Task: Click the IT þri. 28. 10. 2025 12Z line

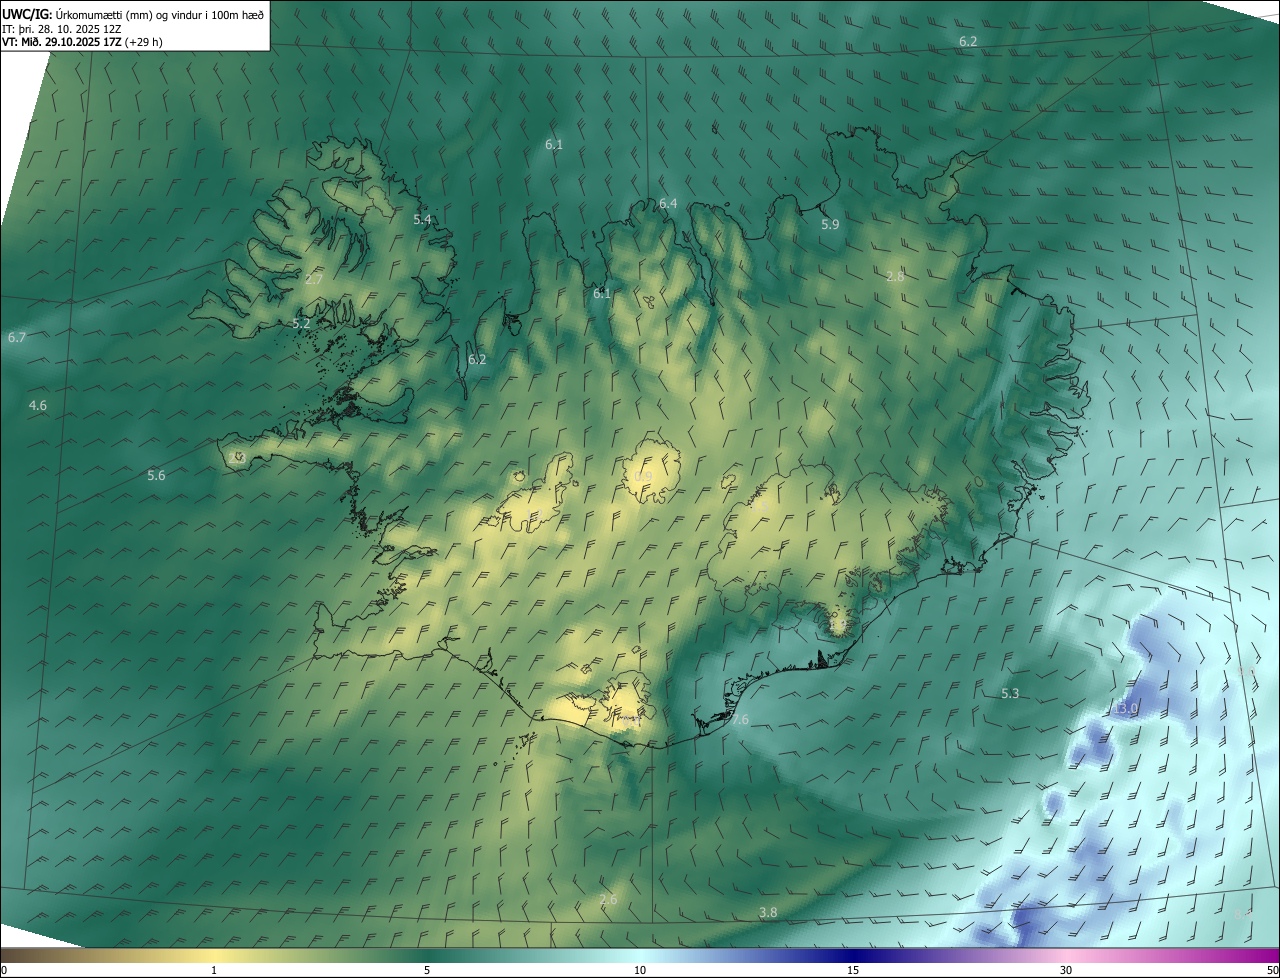Action: [x=62, y=29]
